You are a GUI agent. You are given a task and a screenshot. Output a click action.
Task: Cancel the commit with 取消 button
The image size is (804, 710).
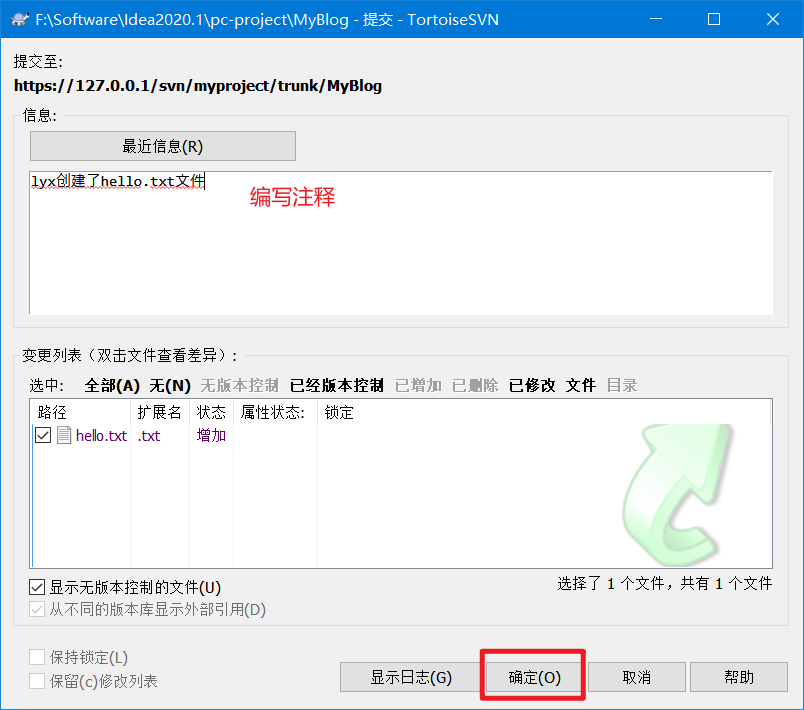(636, 677)
